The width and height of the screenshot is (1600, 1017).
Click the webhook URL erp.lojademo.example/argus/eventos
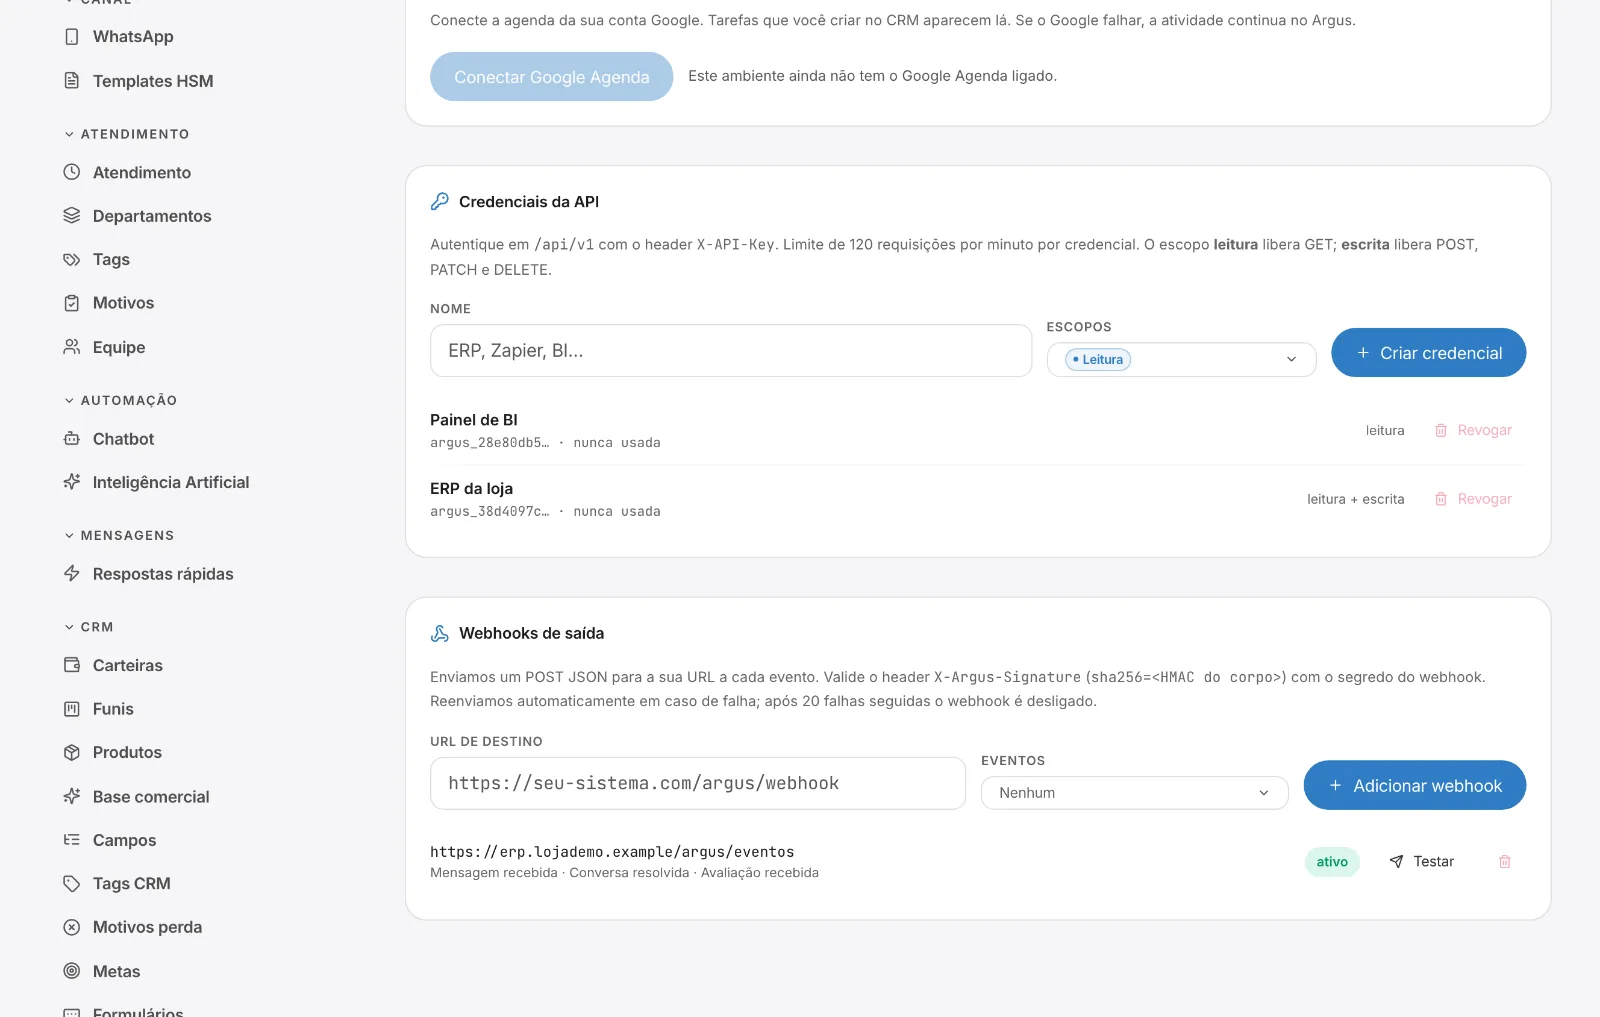[x=612, y=852]
